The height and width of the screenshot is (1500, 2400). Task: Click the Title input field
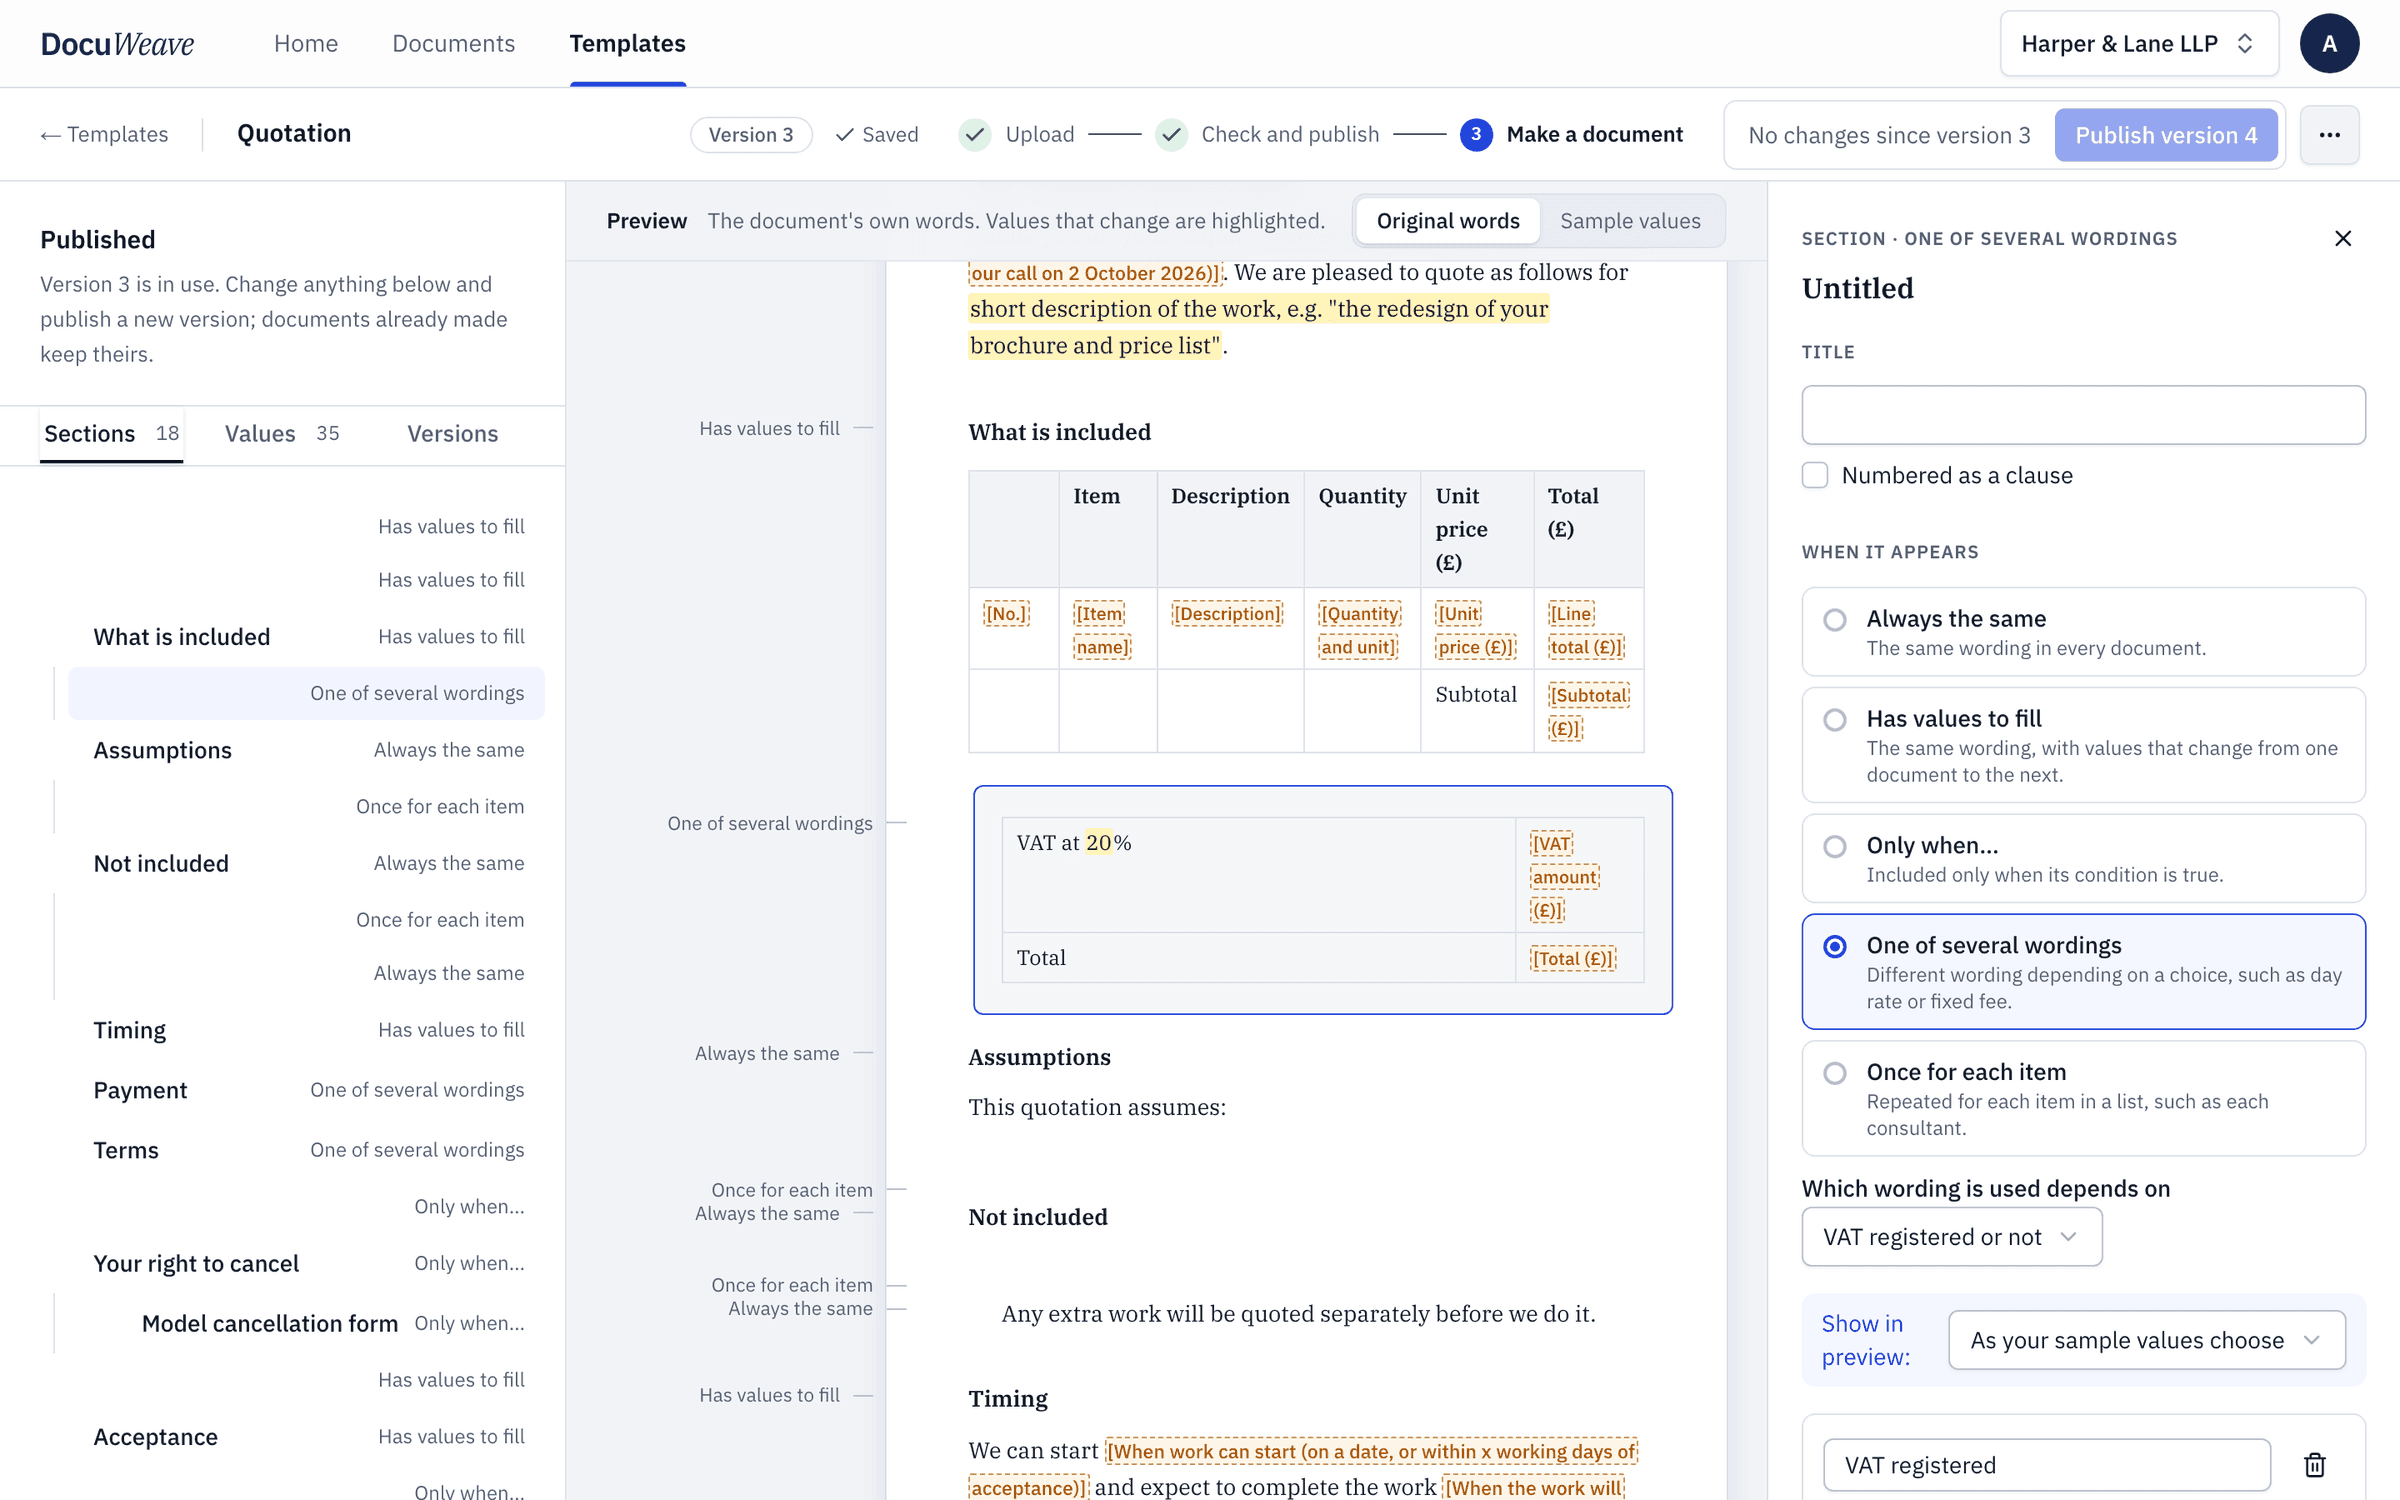click(x=2083, y=415)
